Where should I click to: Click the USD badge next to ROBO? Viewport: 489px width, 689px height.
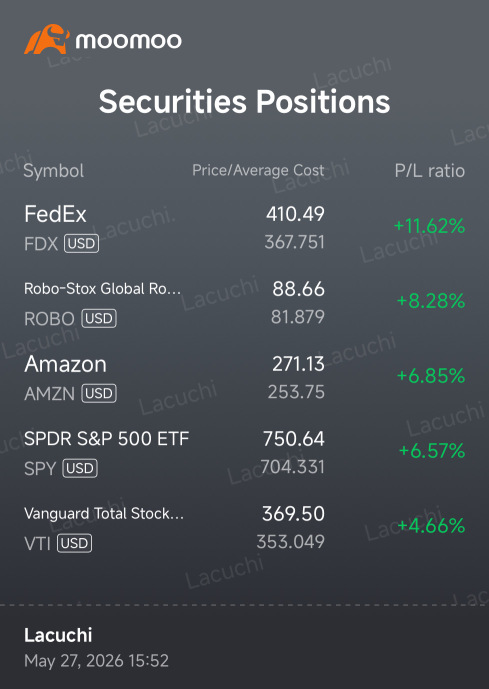coord(99,319)
